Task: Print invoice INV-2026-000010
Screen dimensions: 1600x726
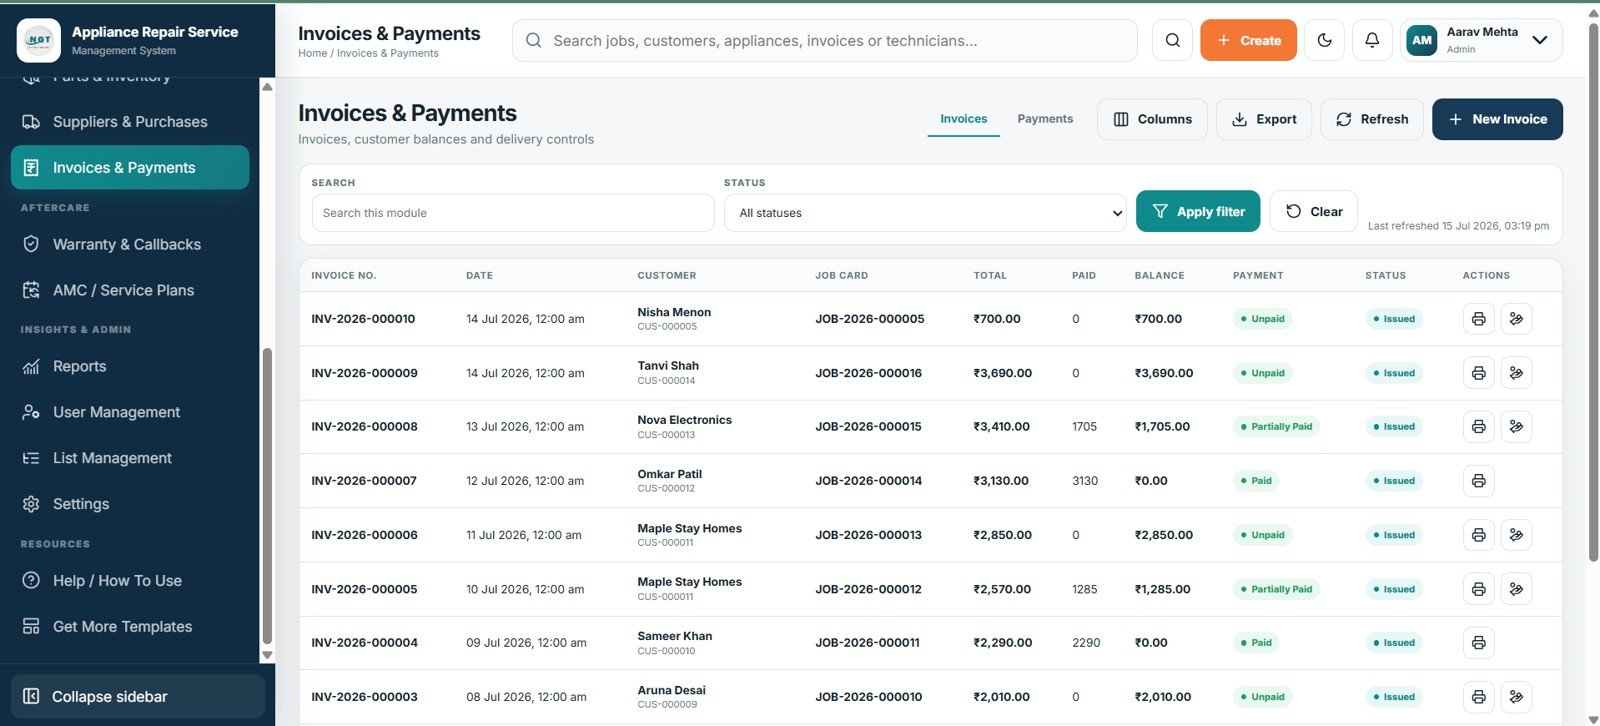Action: click(1478, 319)
